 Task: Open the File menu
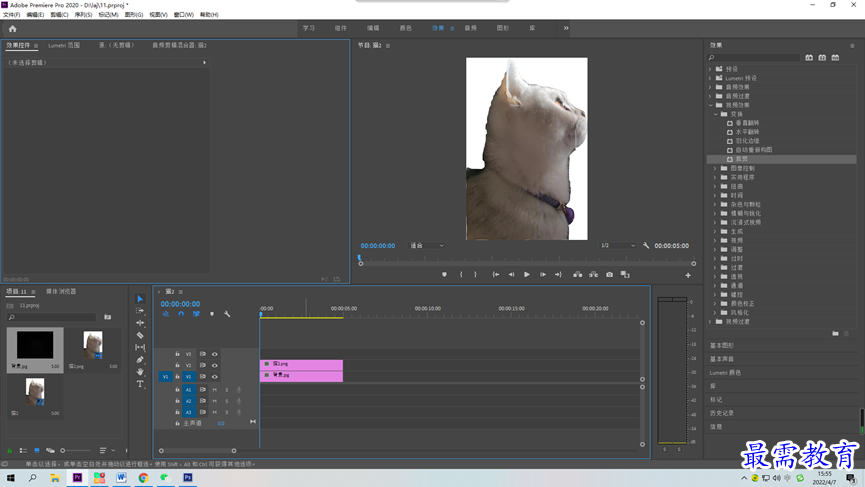pyautogui.click(x=11, y=15)
